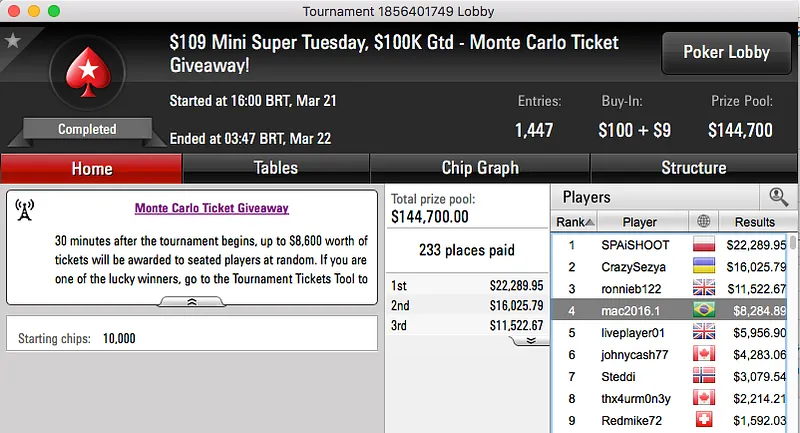800x433 pixels.
Task: Open the player search magnifier
Action: [x=778, y=197]
